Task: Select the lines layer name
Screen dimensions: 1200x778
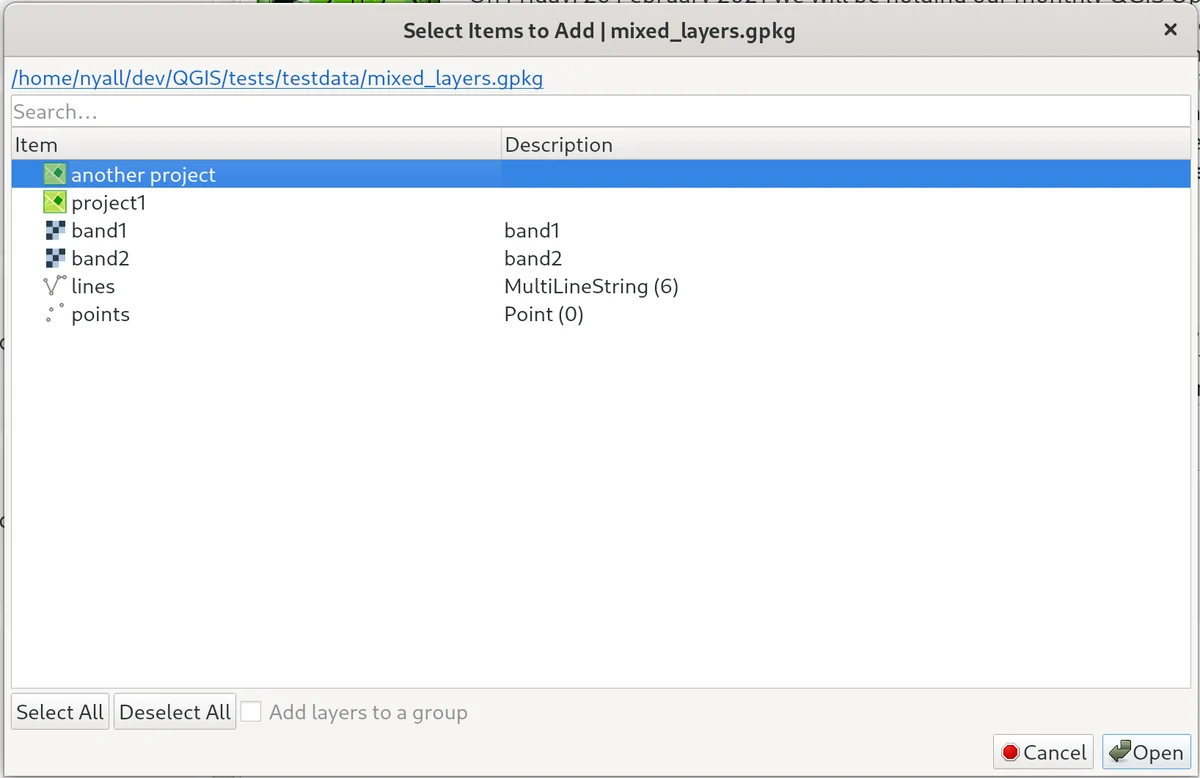Action: tap(93, 287)
